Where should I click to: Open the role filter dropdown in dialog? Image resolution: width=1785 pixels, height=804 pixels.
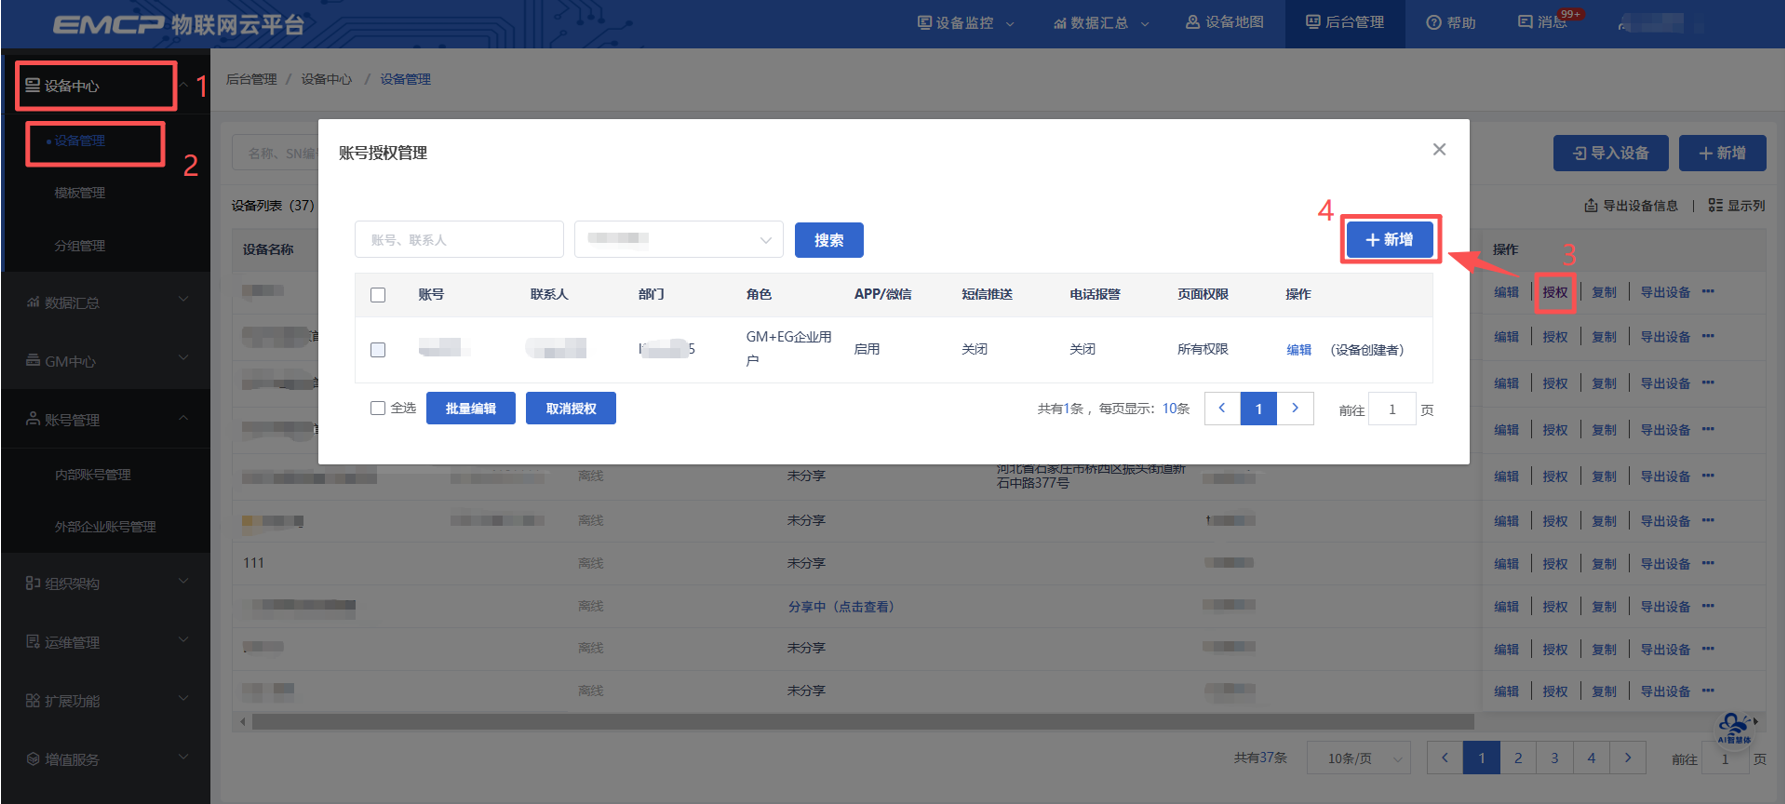click(x=678, y=240)
